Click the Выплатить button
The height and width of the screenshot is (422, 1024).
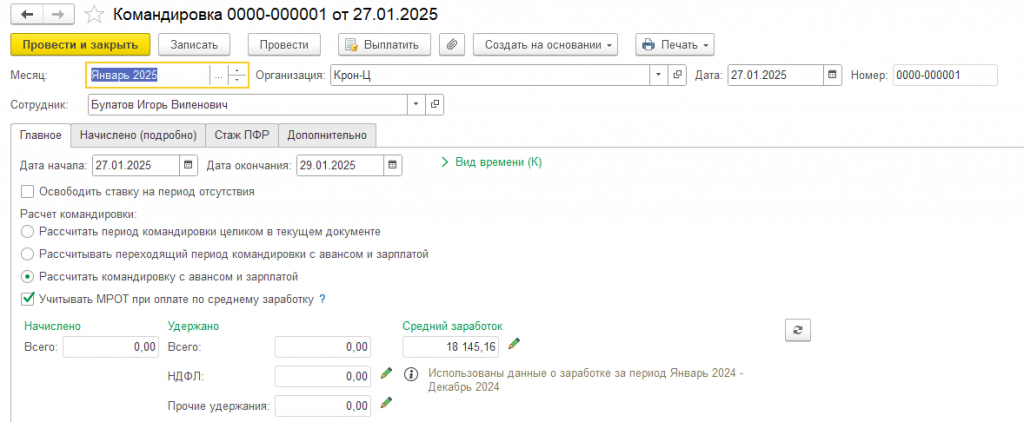coord(385,44)
